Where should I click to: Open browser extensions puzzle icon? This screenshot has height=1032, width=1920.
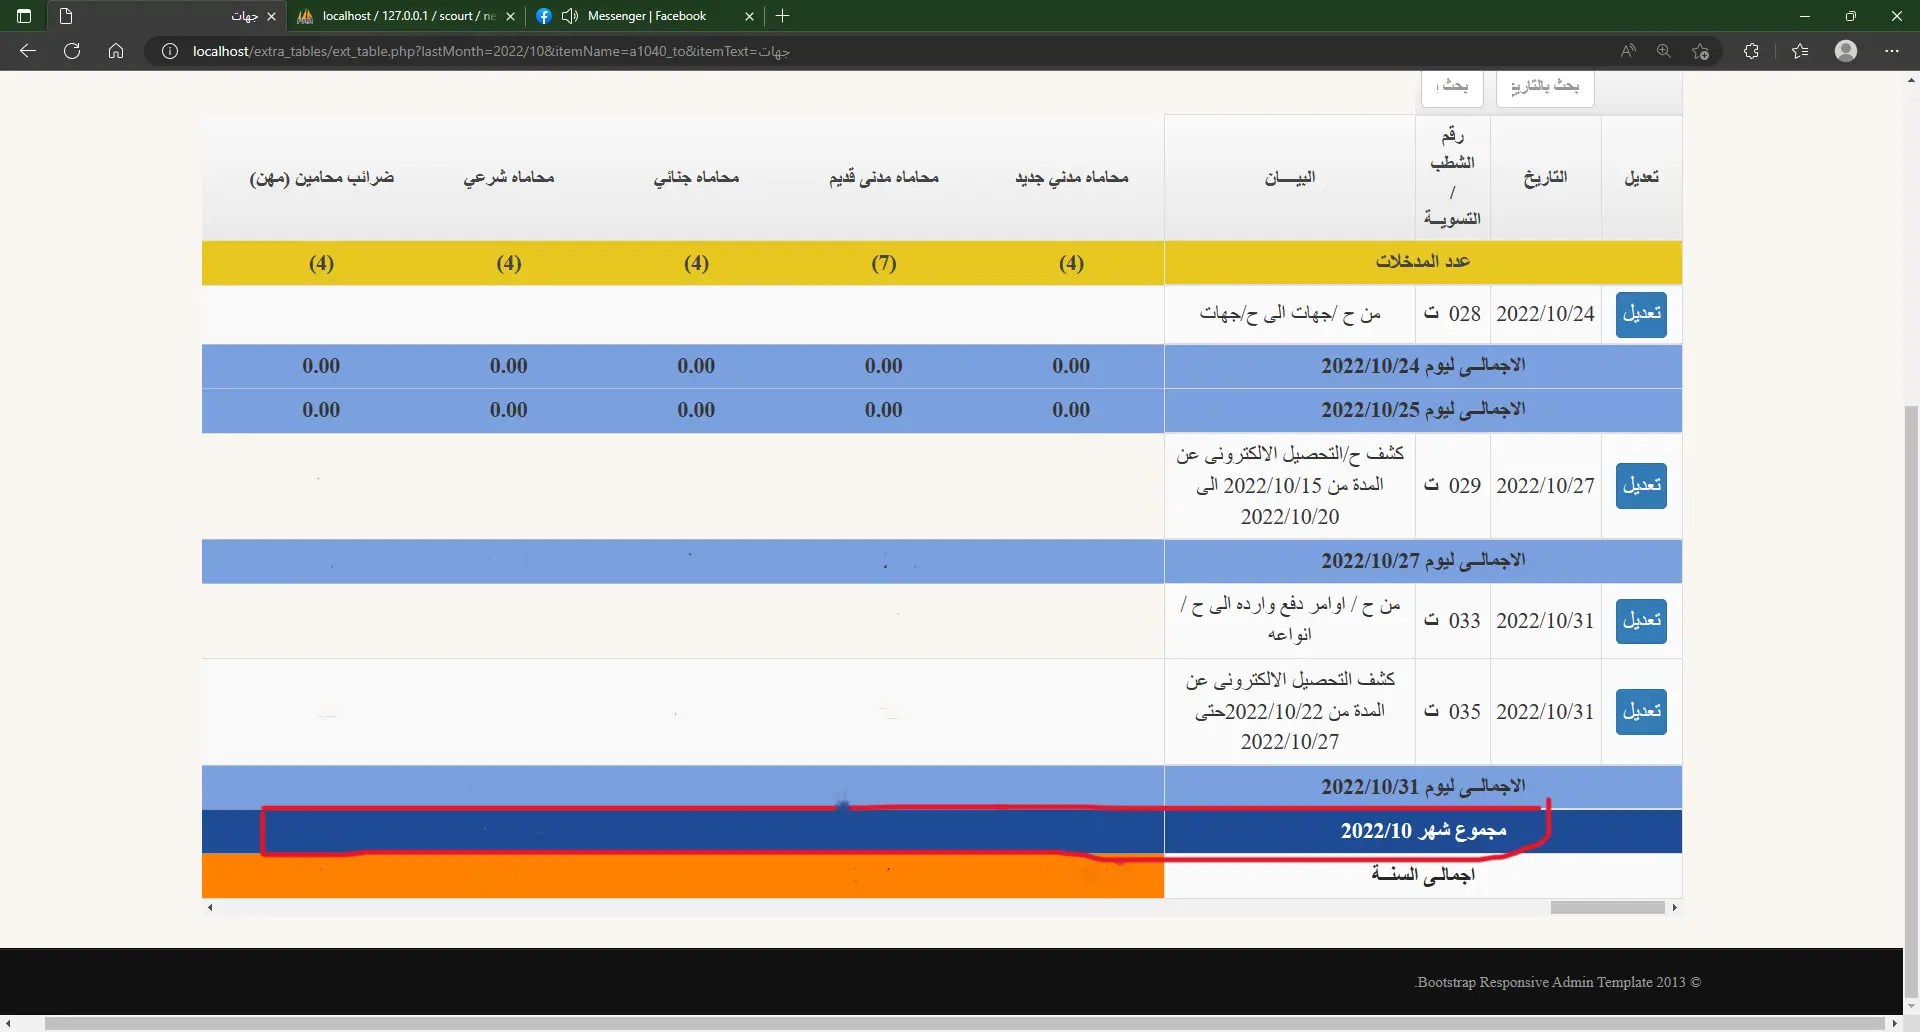tap(1751, 51)
